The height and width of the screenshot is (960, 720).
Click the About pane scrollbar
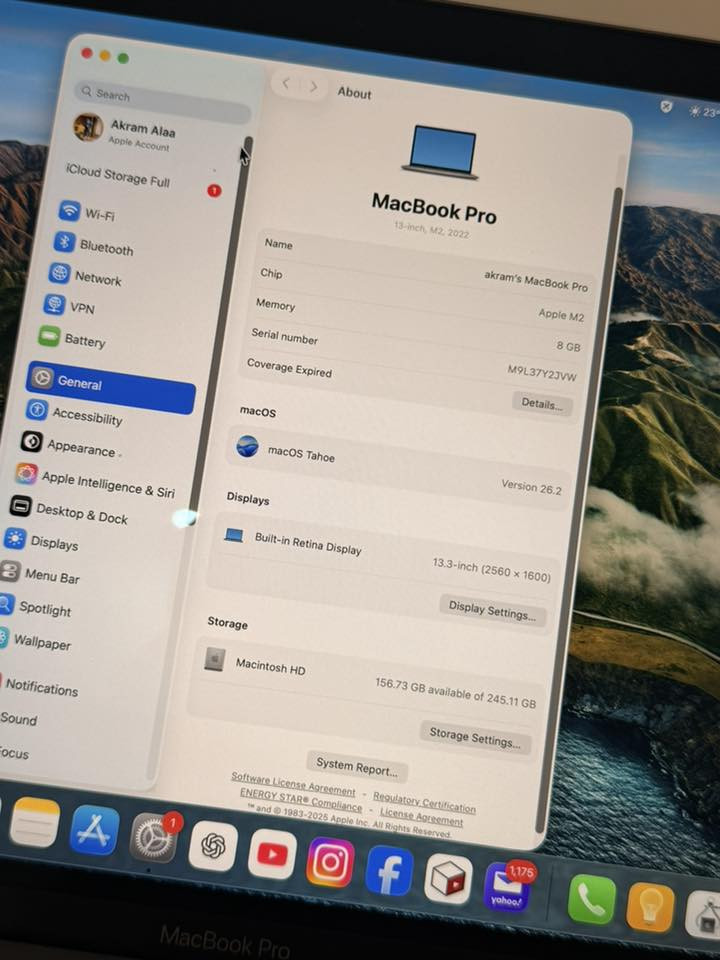tap(579, 508)
